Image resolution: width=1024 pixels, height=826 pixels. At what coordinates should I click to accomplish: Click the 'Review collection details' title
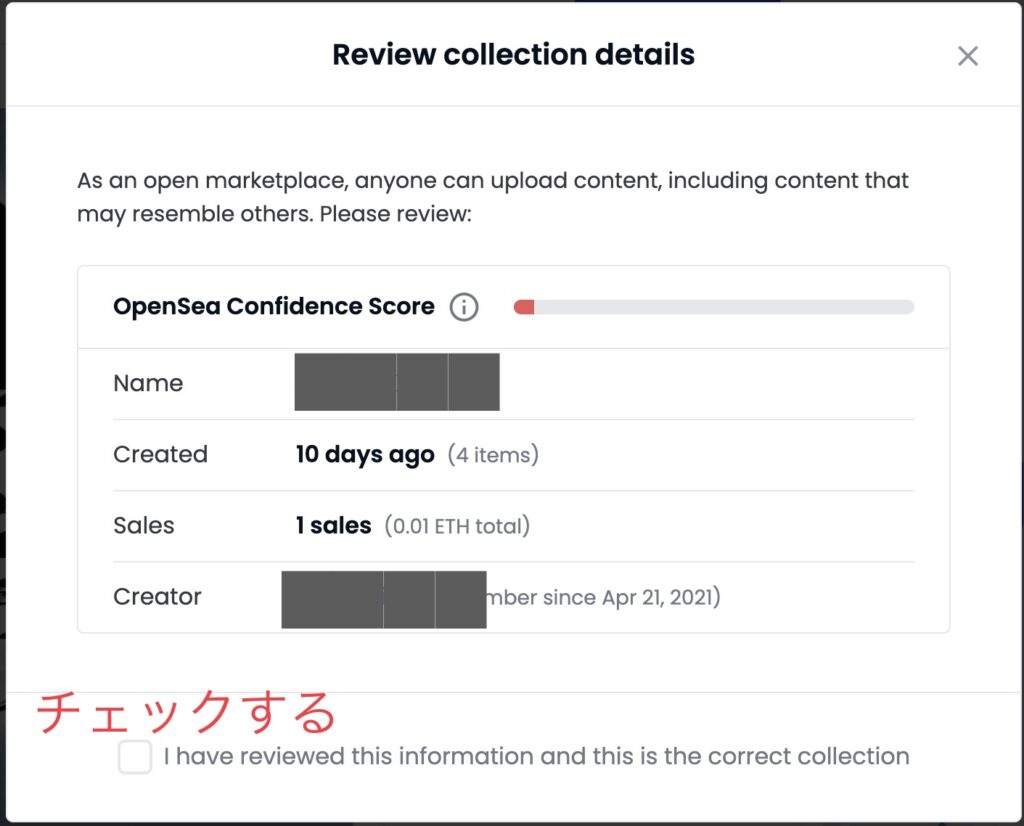point(513,54)
